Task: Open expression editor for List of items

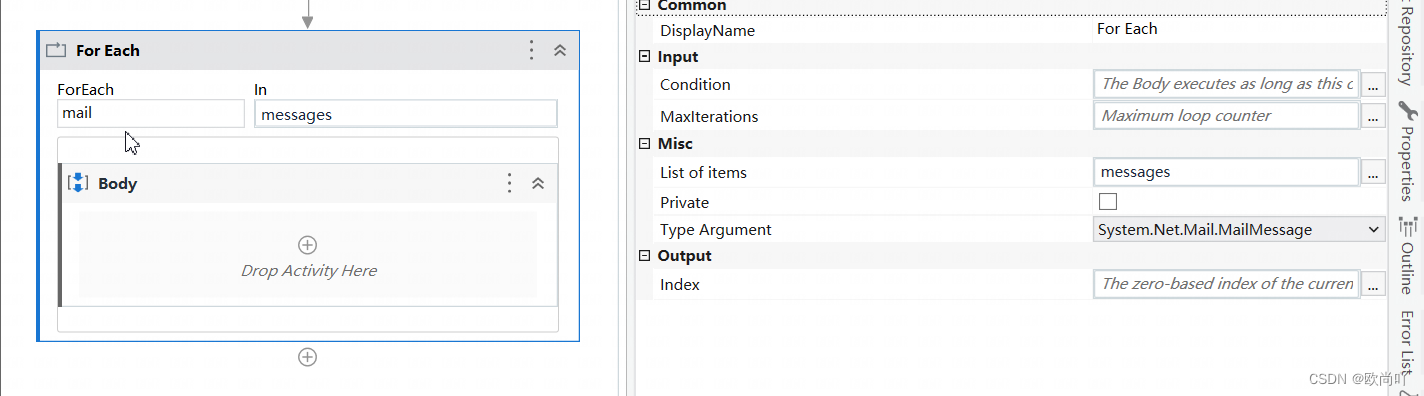Action: (1374, 173)
